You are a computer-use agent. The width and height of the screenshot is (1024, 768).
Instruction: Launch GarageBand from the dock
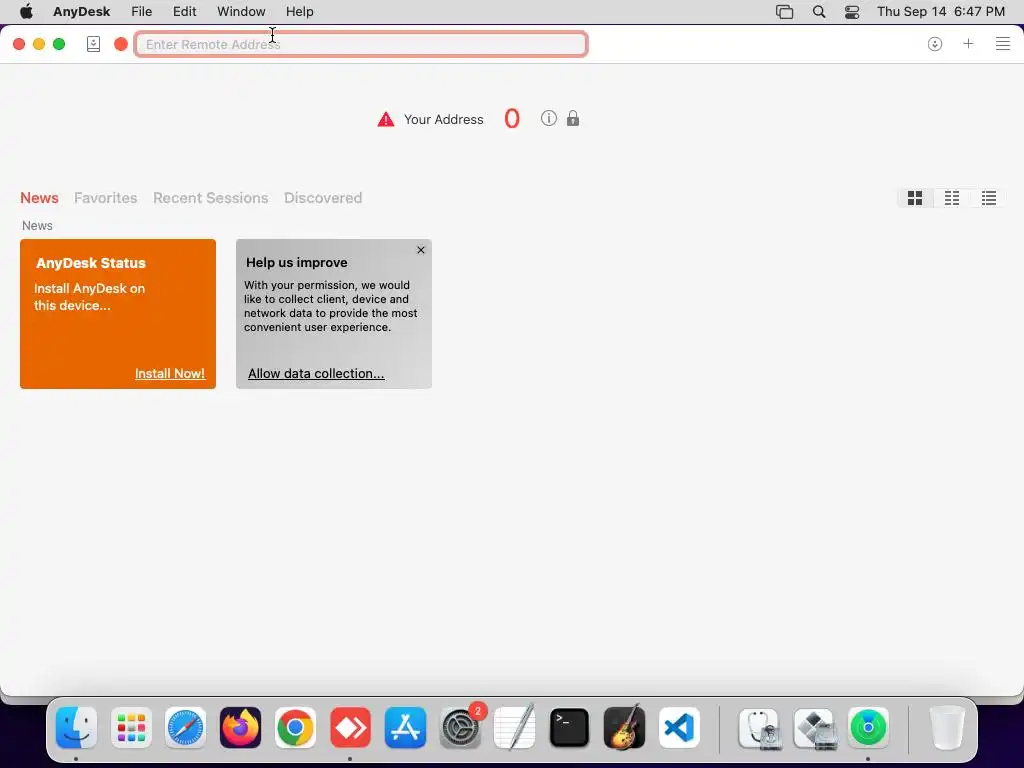624,728
